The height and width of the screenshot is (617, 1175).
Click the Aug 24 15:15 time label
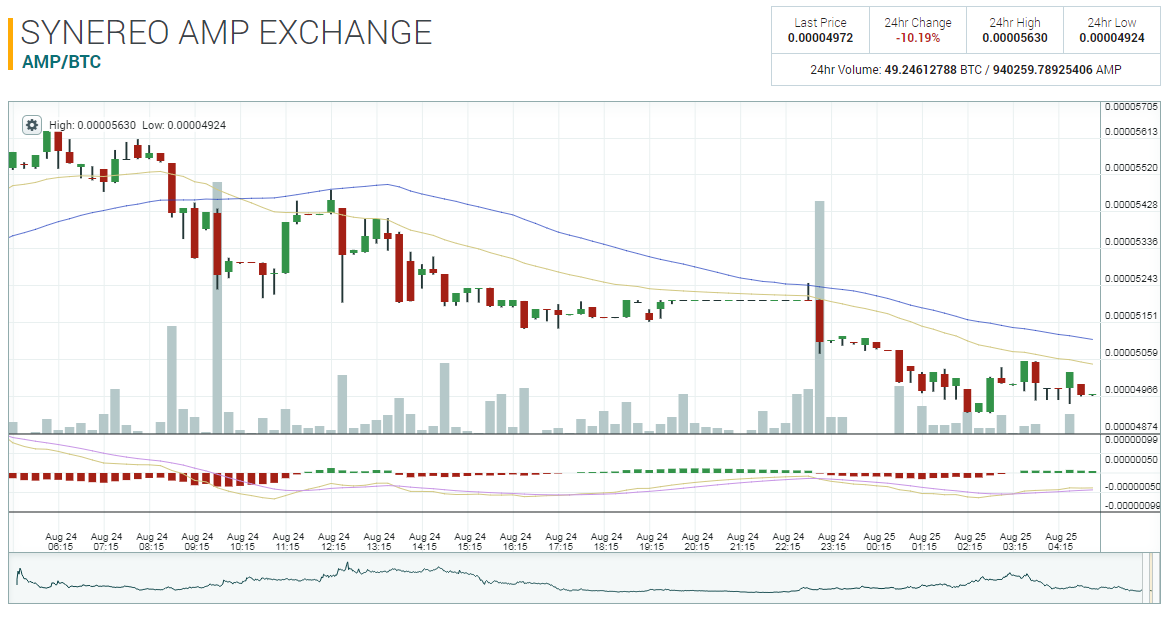tap(470, 541)
